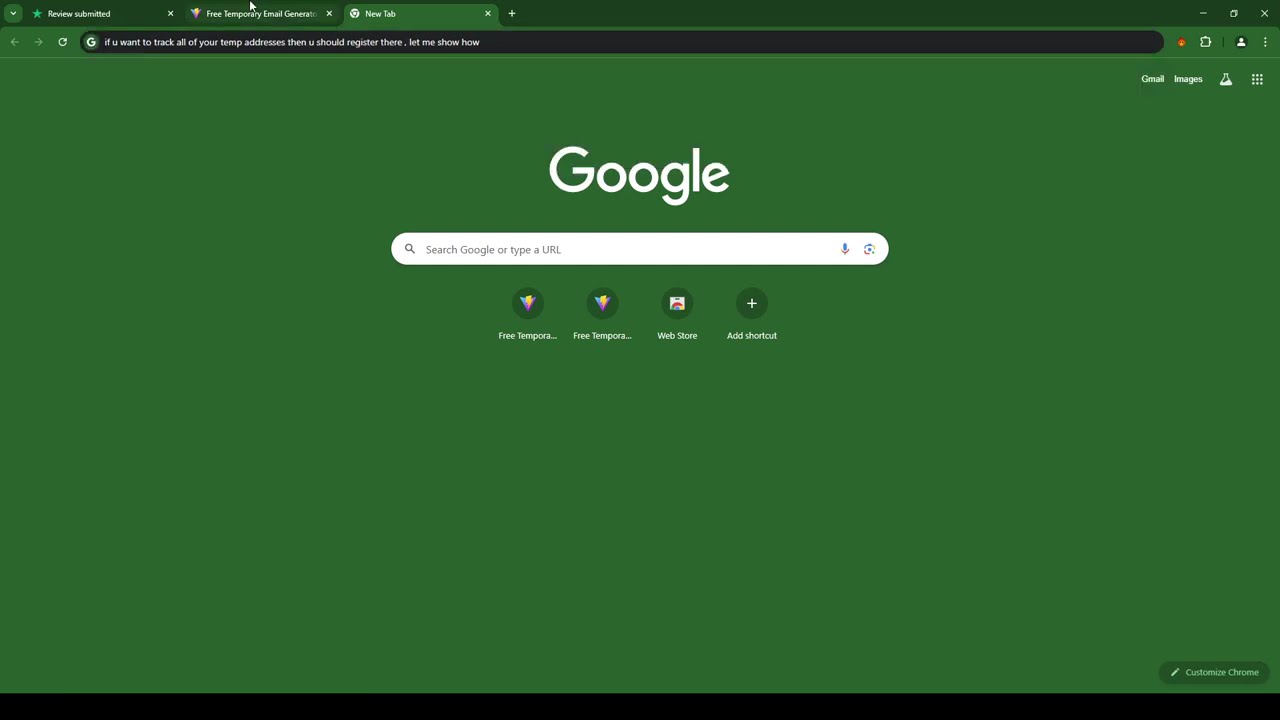Select the New Tab tab

[421, 14]
